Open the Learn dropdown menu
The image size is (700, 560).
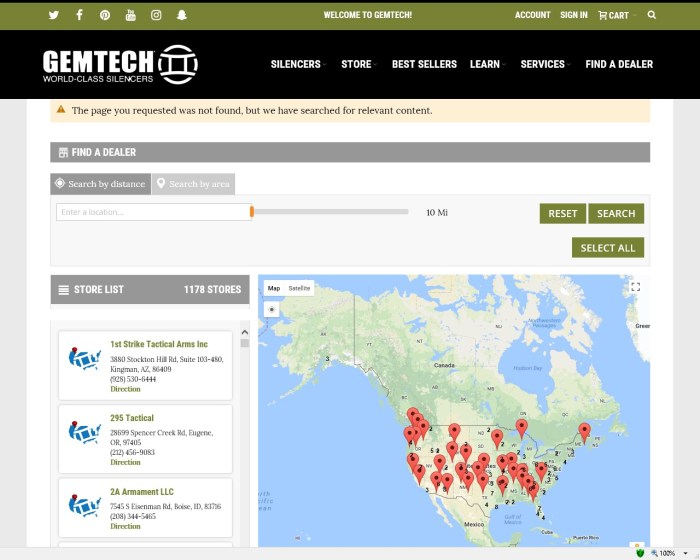pos(487,64)
